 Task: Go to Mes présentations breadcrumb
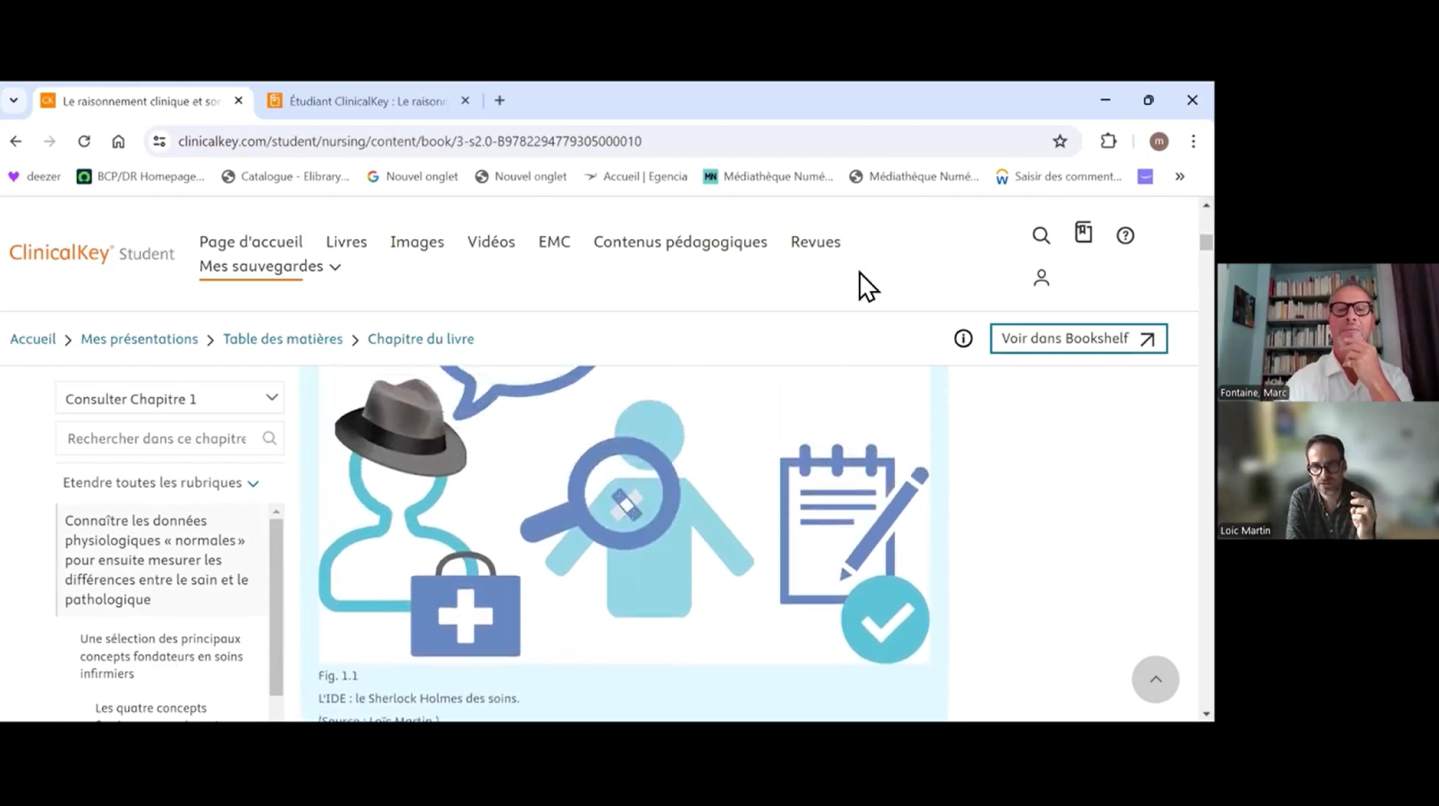pos(139,339)
